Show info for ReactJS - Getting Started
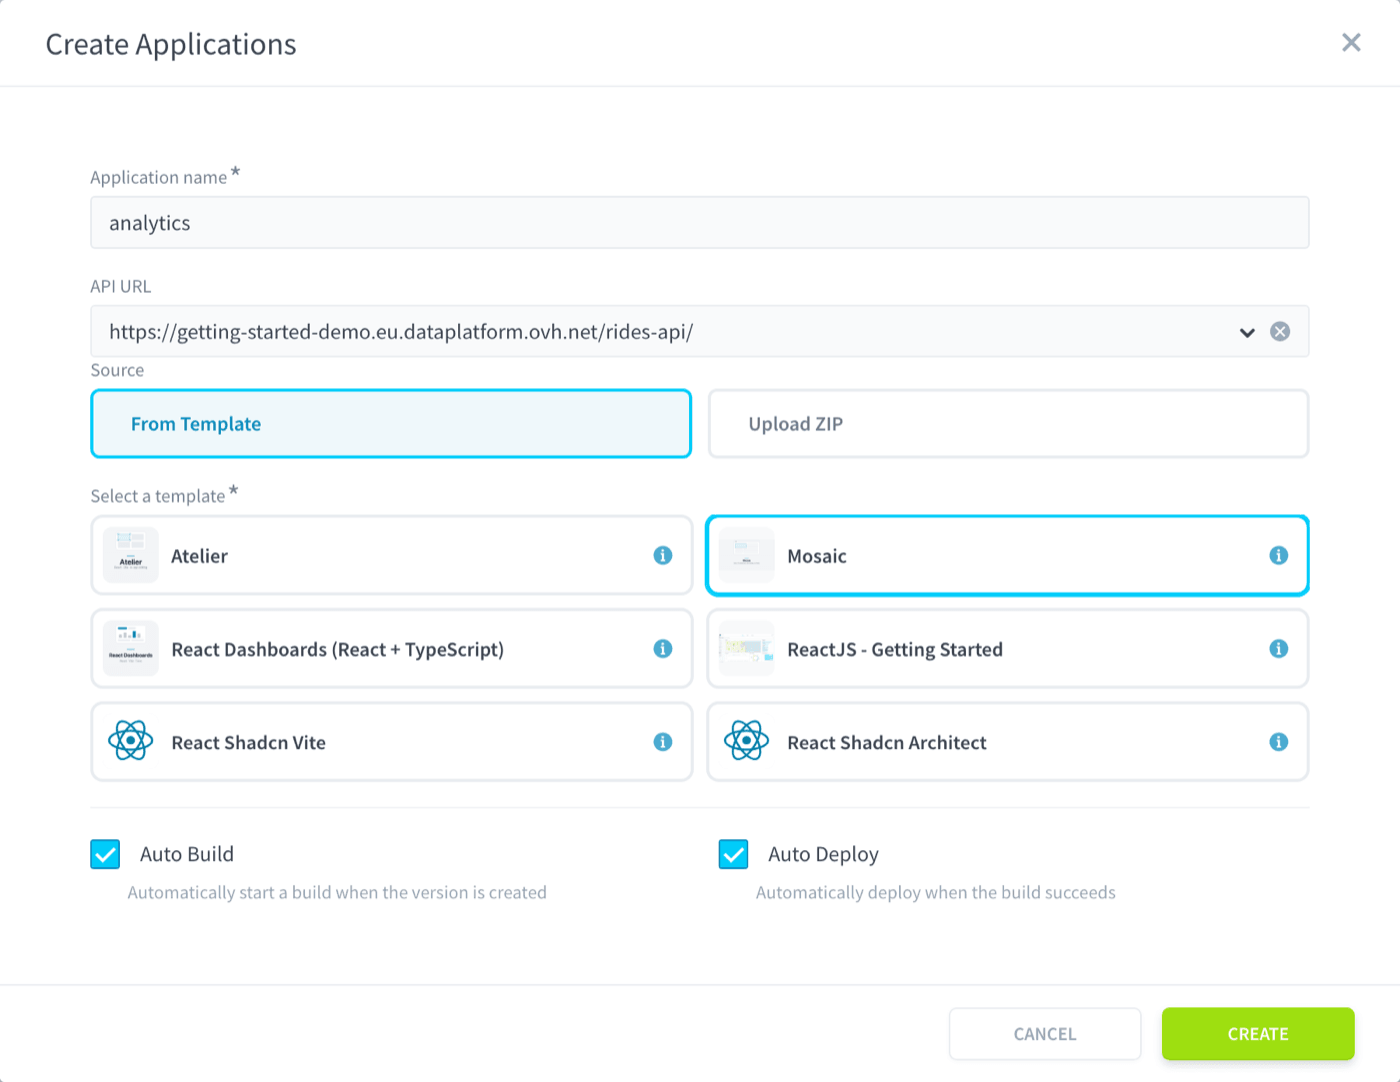Image resolution: width=1400 pixels, height=1082 pixels. (x=1279, y=649)
